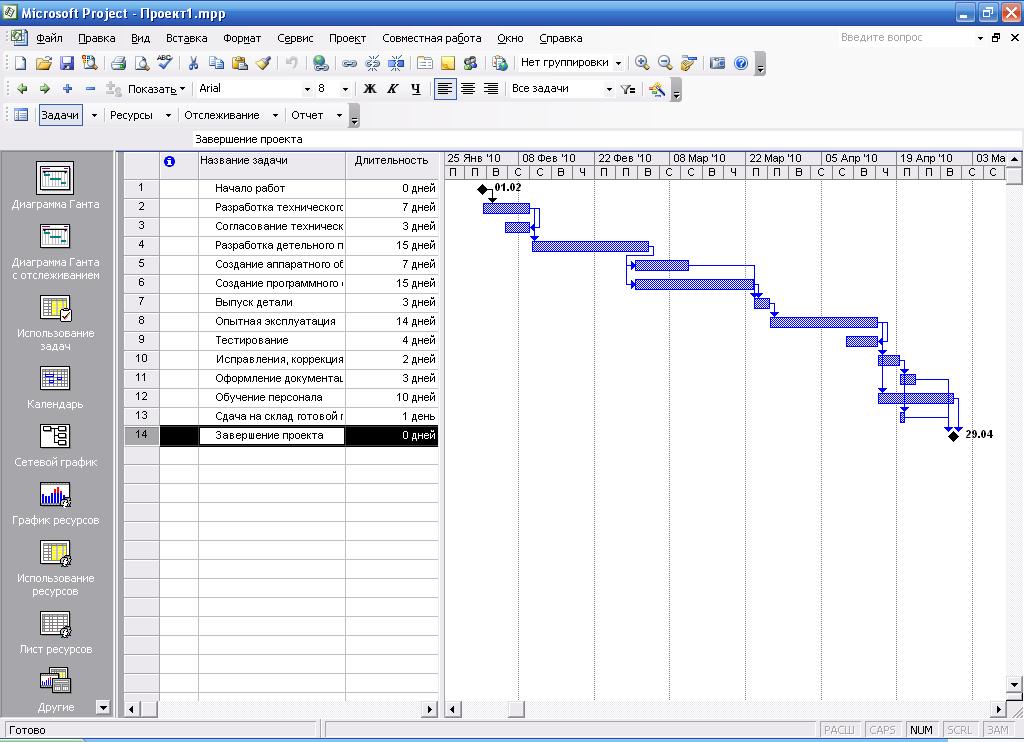This screenshot has width=1024, height=742.
Task: Click the Введите вопрос help input box
Action: (x=906, y=38)
